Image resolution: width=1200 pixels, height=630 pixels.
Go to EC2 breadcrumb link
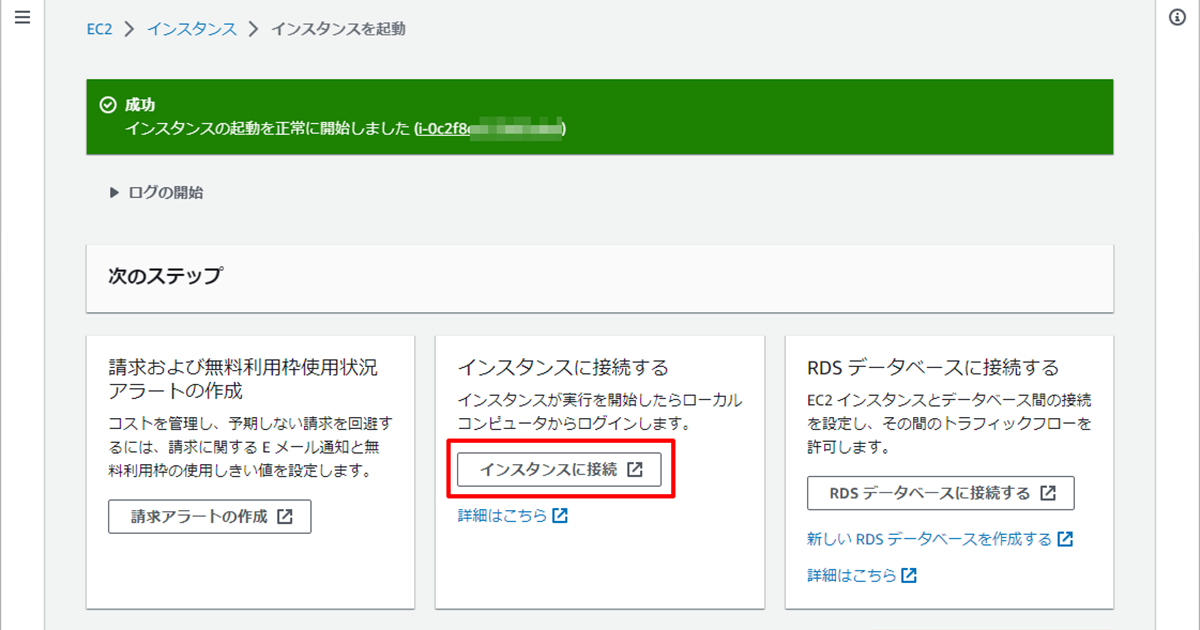(99, 29)
